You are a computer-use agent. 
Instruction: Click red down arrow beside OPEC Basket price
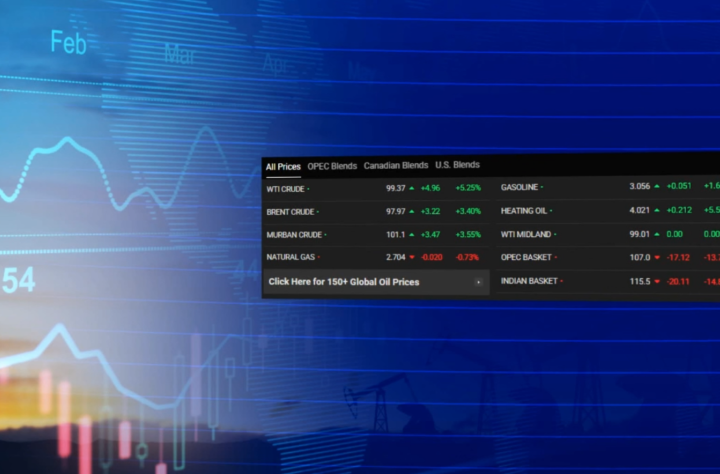click(657, 257)
